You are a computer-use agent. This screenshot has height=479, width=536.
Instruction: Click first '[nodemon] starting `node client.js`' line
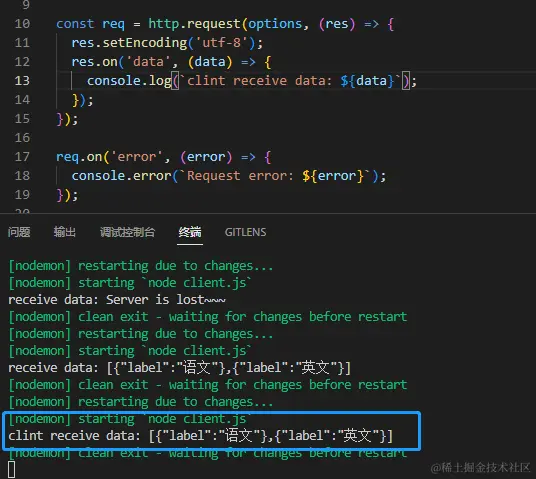(x=130, y=283)
